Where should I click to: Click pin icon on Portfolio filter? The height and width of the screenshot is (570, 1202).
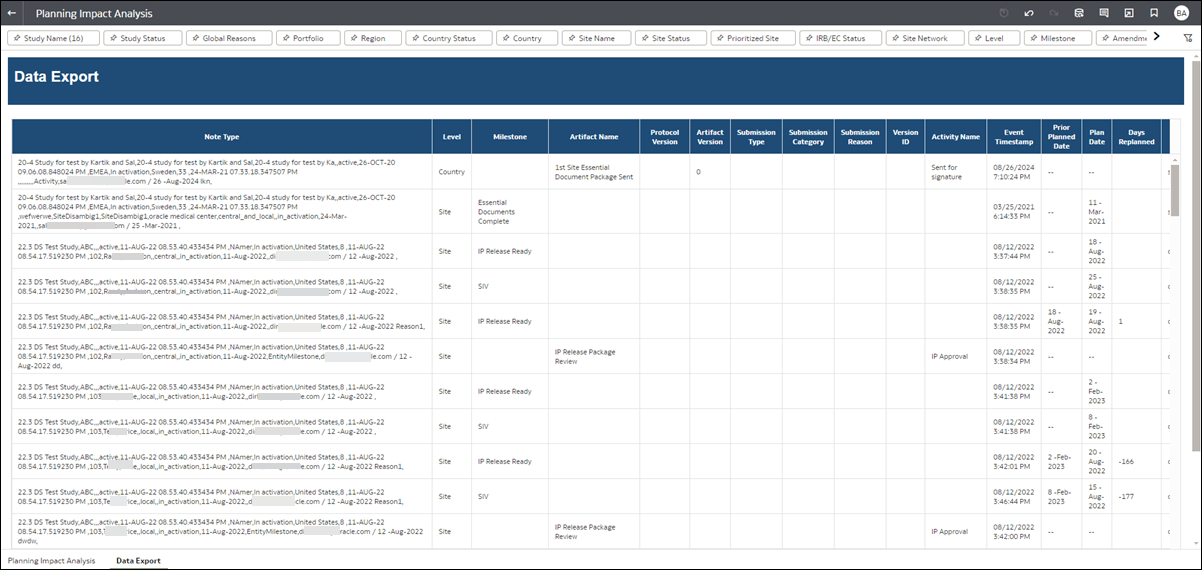pos(285,38)
